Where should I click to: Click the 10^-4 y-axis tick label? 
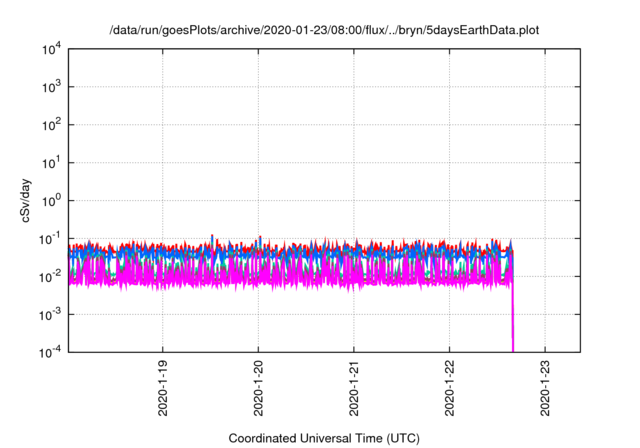click(x=50, y=352)
